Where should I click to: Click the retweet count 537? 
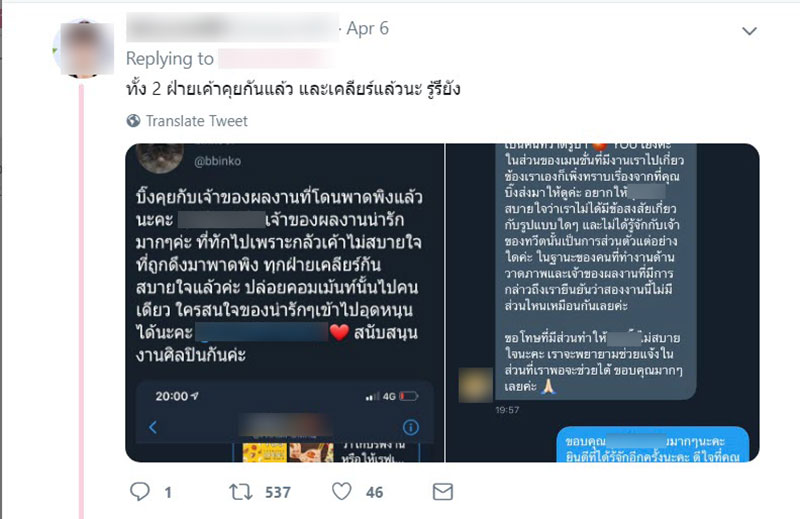[x=278, y=492]
